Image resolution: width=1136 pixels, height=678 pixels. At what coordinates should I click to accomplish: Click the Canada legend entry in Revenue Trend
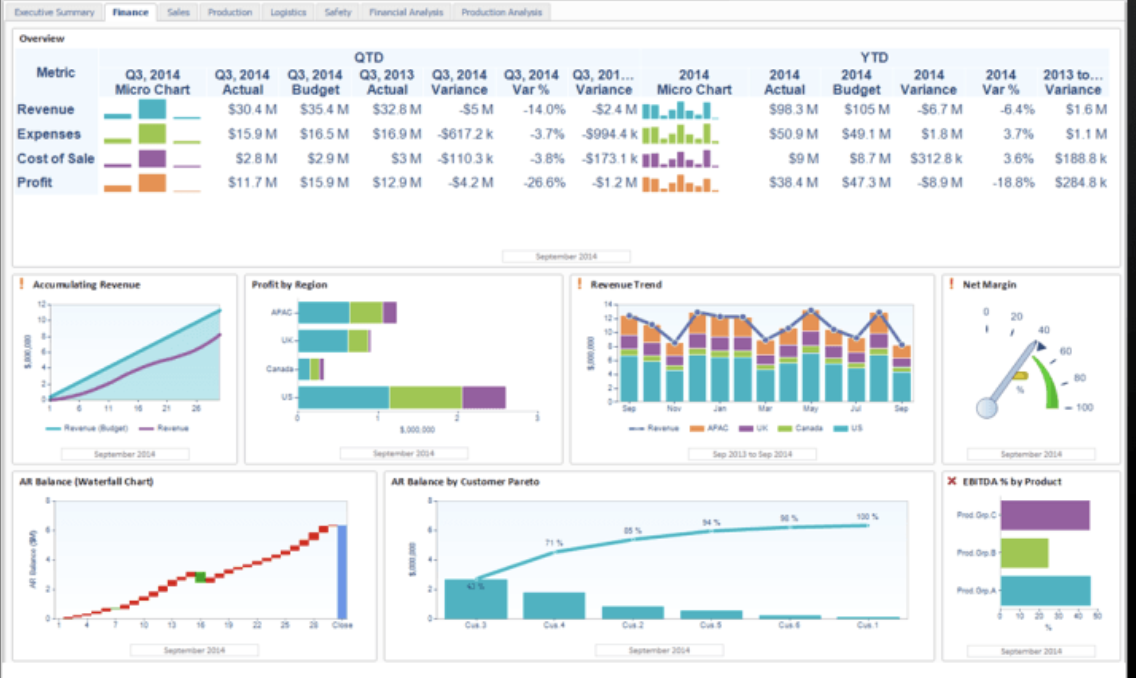click(x=801, y=428)
